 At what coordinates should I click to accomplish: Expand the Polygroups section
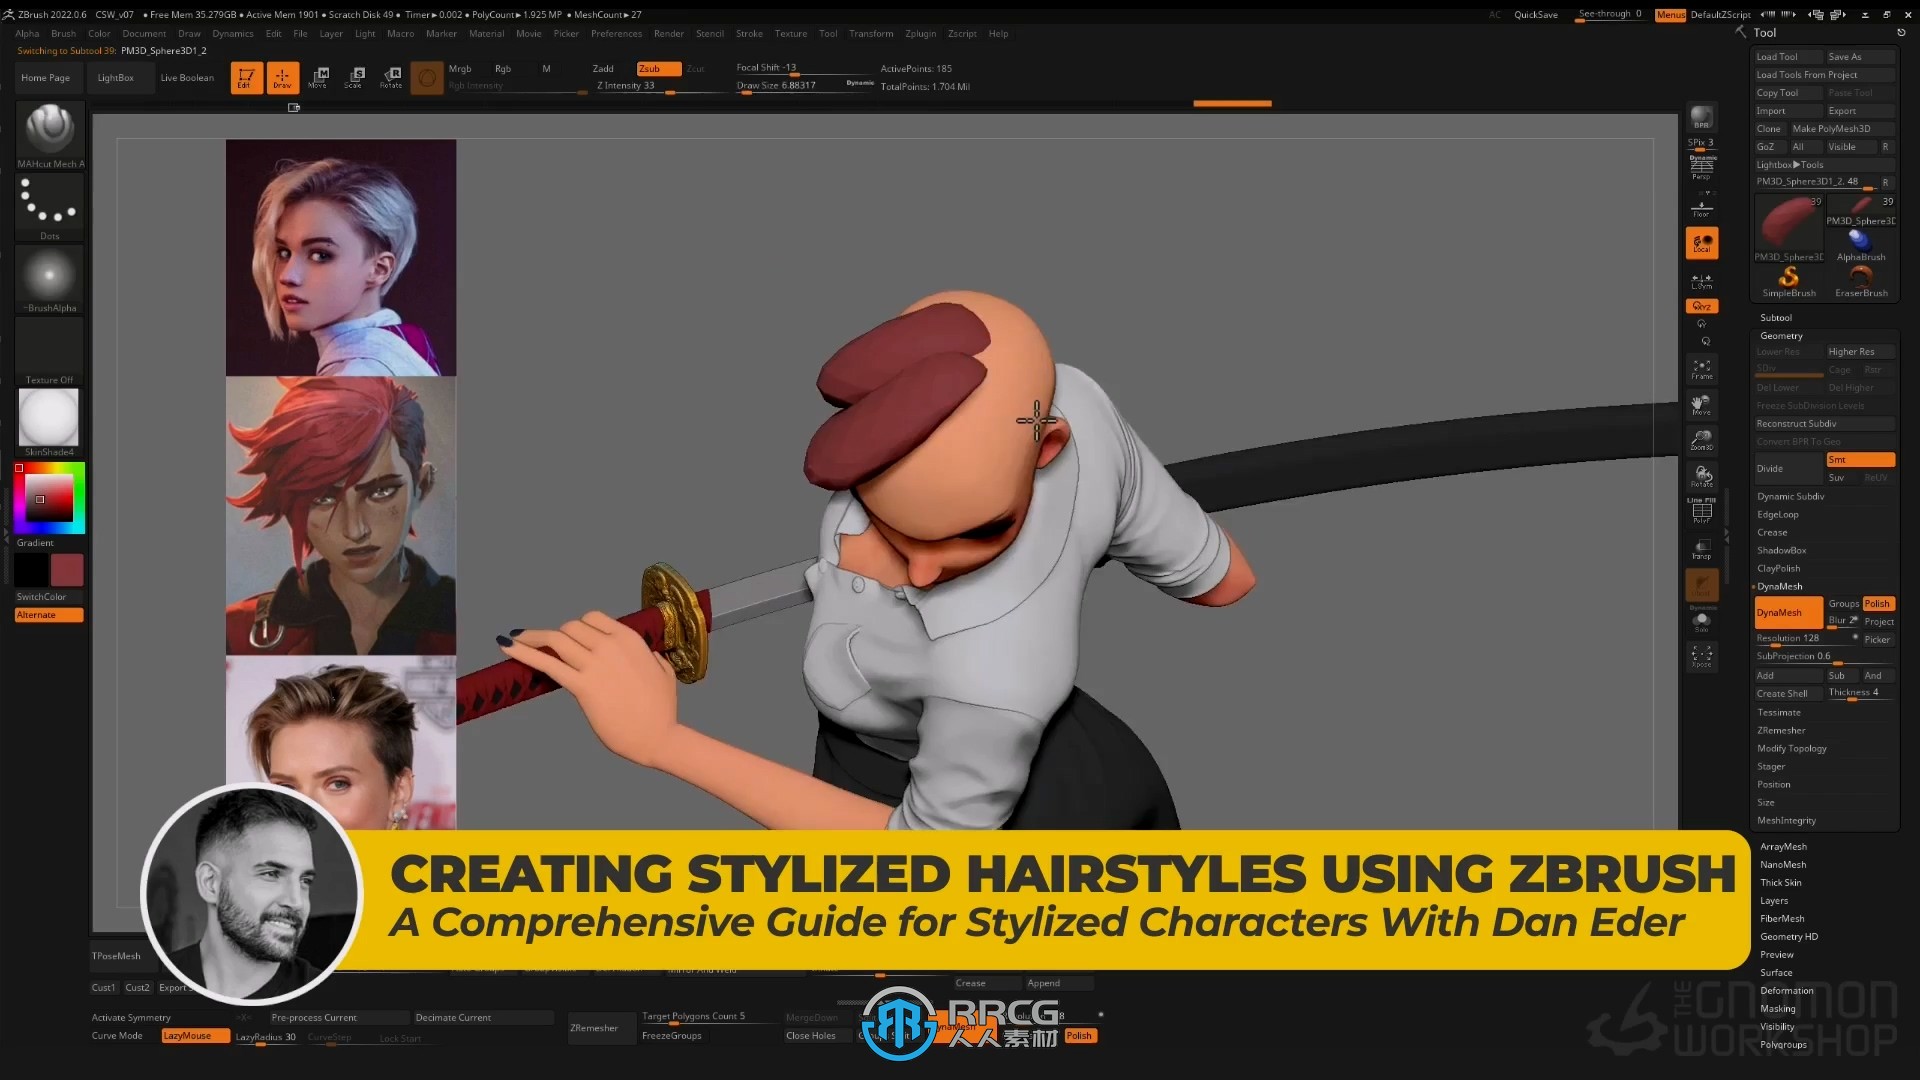(1783, 1045)
